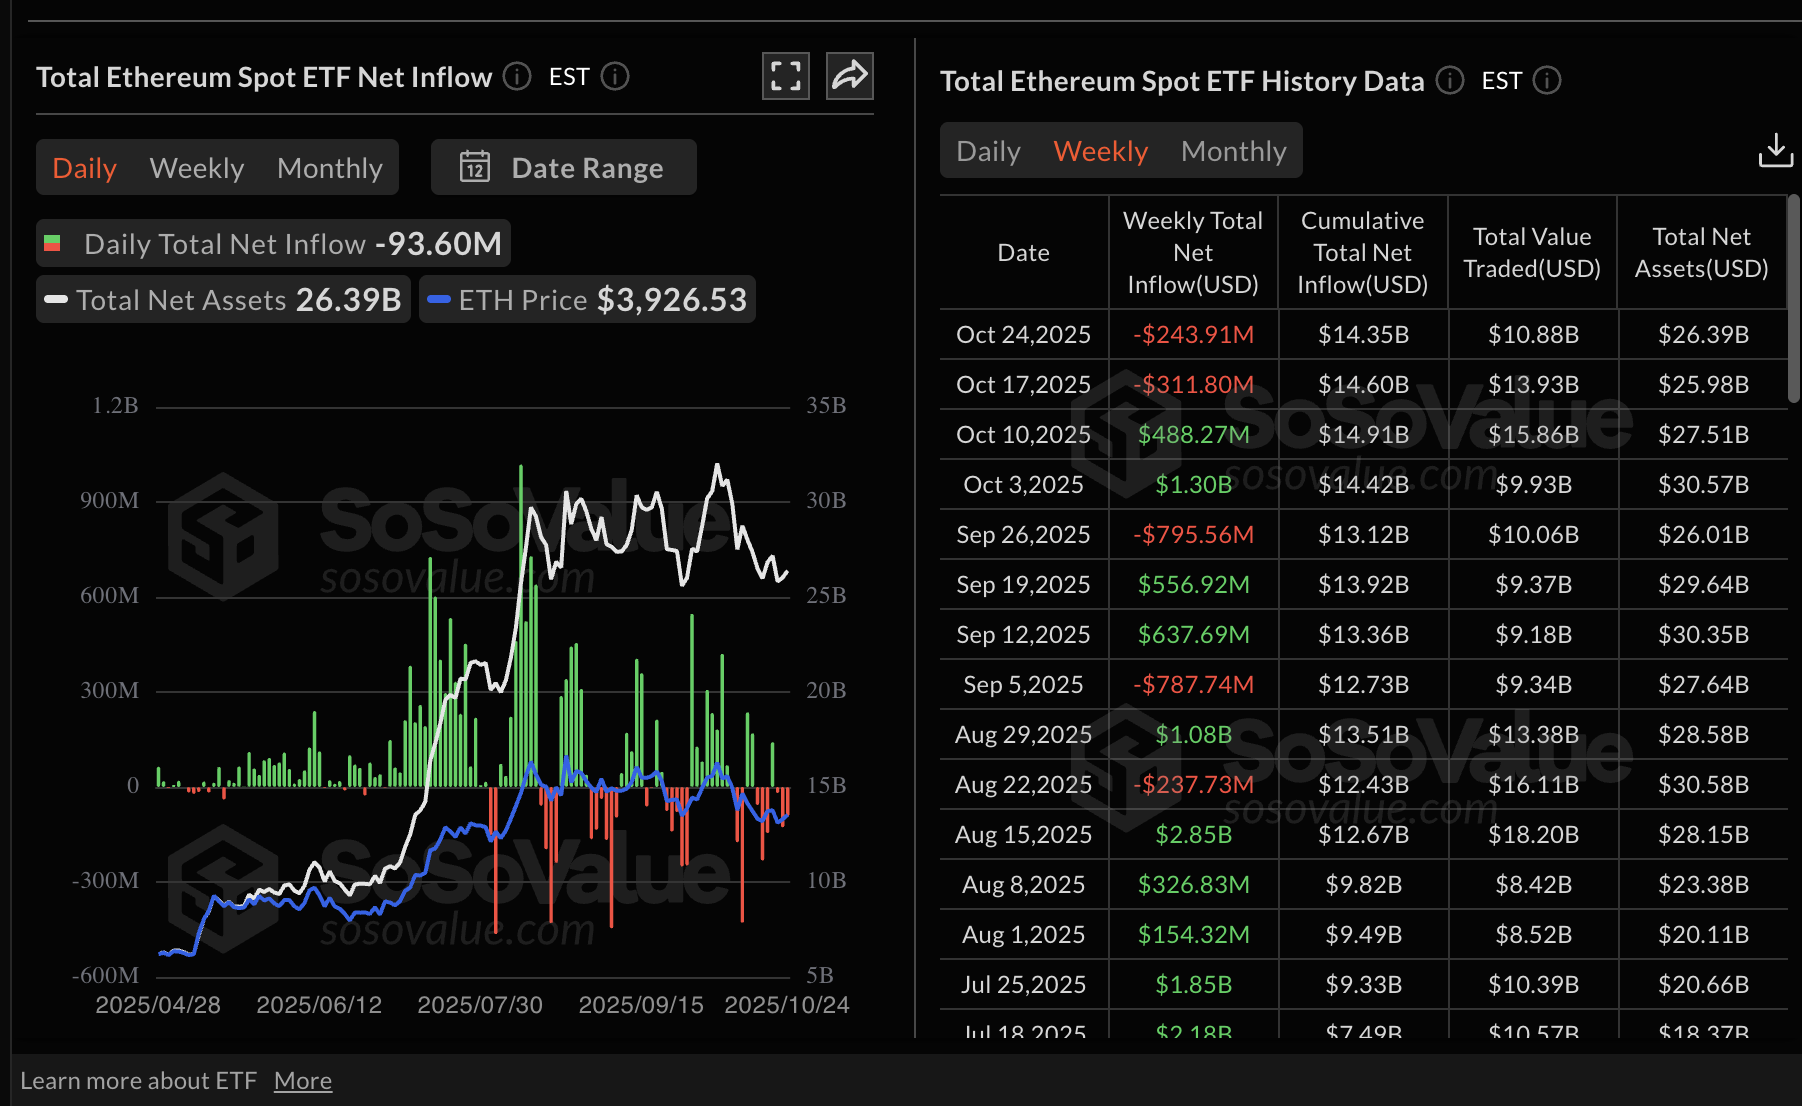The height and width of the screenshot is (1106, 1802).
Task: Click the More link about ETF
Action: click(303, 1081)
